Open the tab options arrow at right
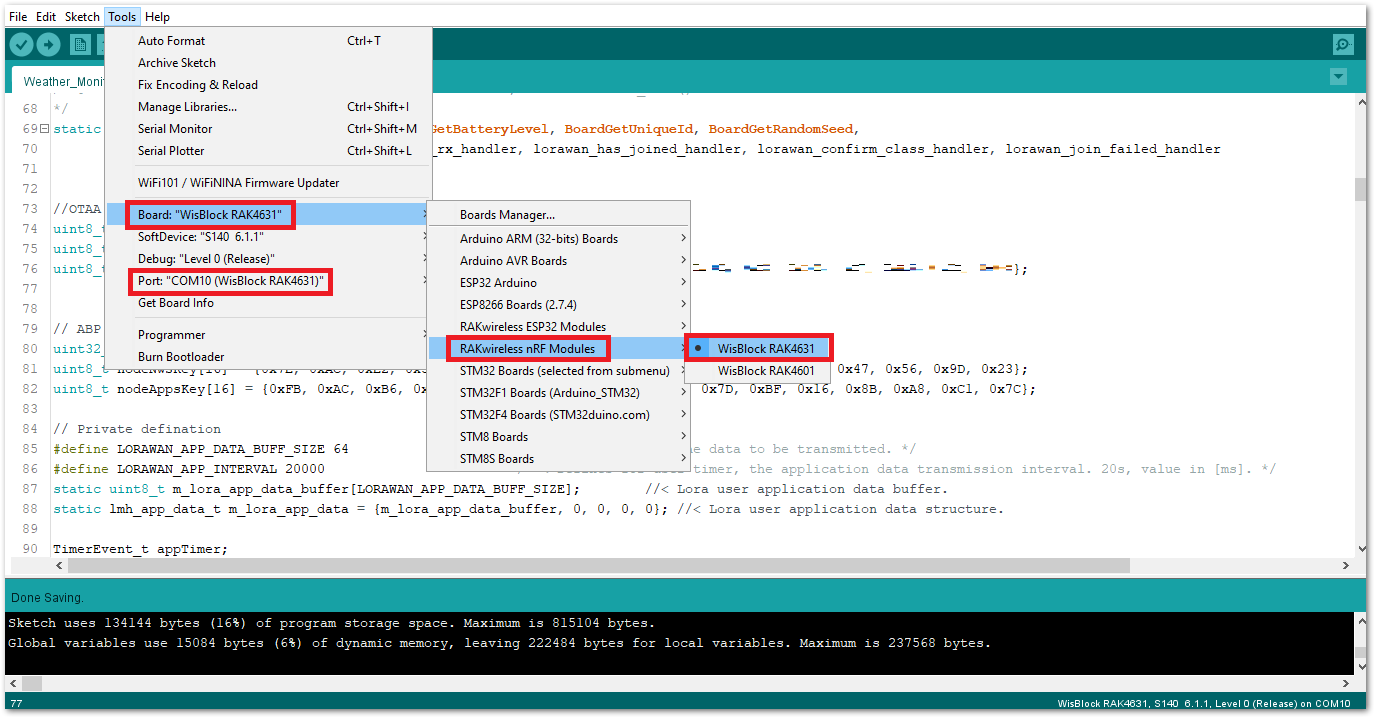Screen dimensions: 1375x718 coord(1338,77)
